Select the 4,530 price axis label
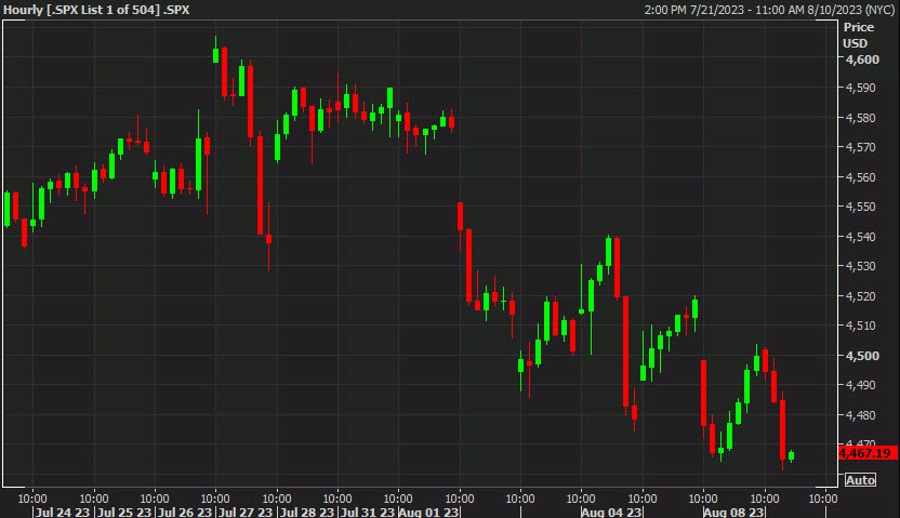 tap(860, 266)
